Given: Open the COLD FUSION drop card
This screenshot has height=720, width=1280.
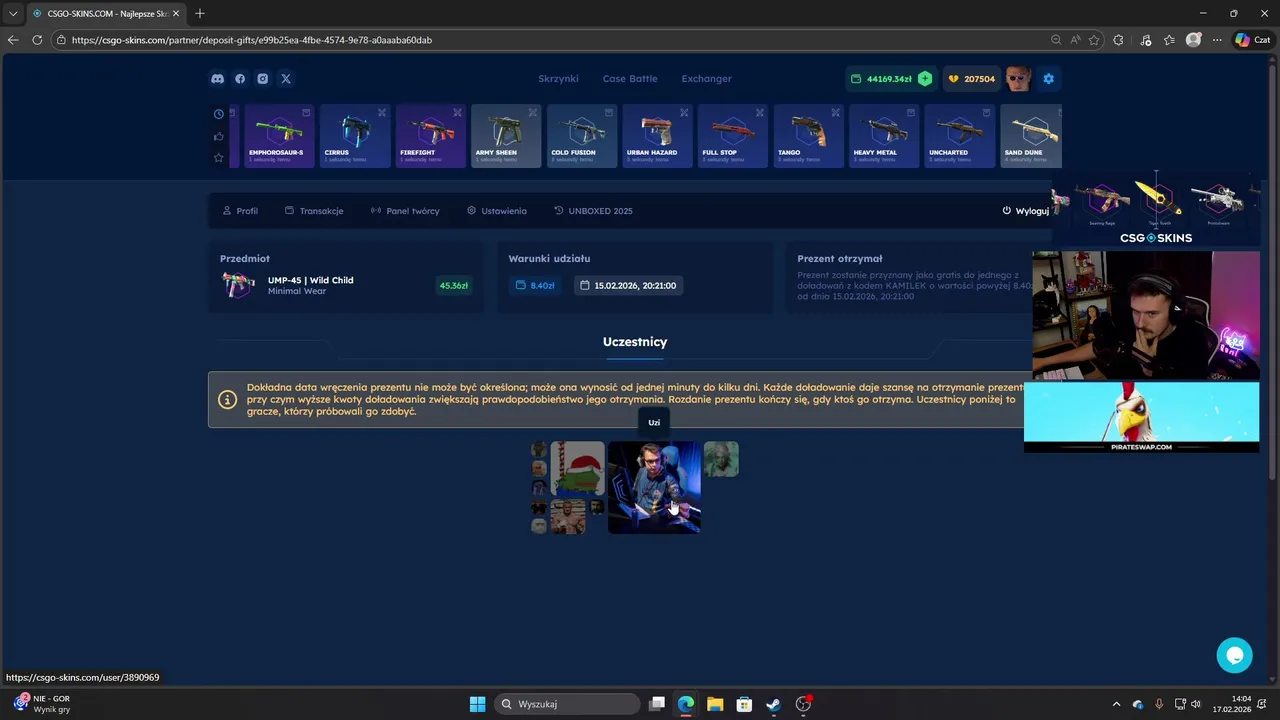Looking at the screenshot, I should coord(582,136).
